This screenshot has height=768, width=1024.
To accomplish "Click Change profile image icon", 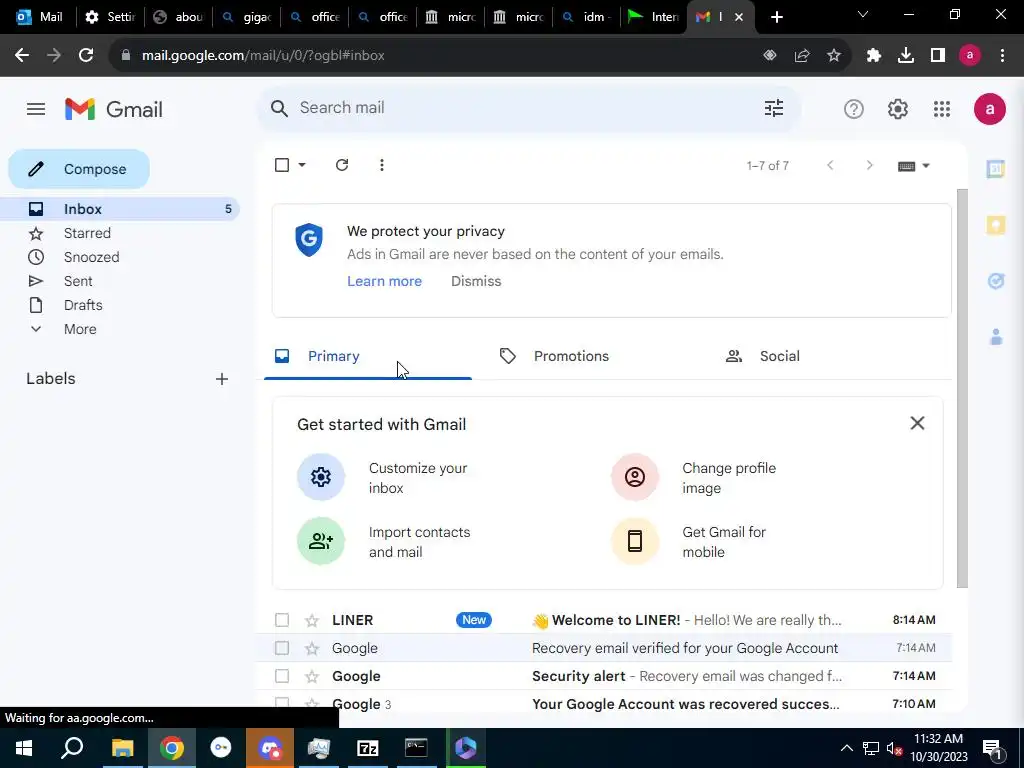I will tap(635, 477).
